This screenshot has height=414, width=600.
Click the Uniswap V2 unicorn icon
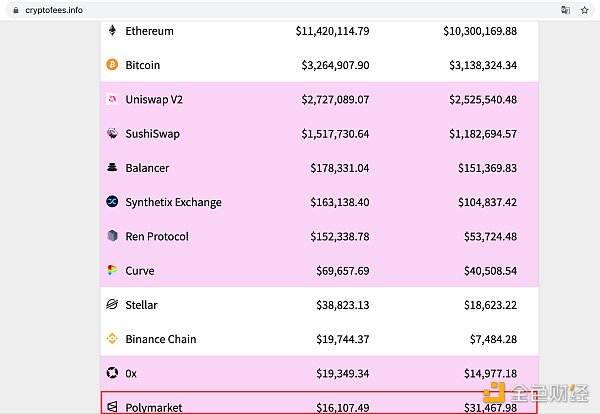click(x=112, y=99)
